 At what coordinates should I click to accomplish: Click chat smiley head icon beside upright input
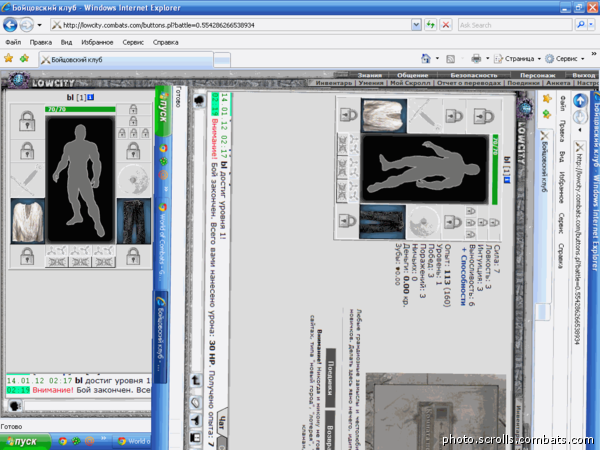point(15,405)
